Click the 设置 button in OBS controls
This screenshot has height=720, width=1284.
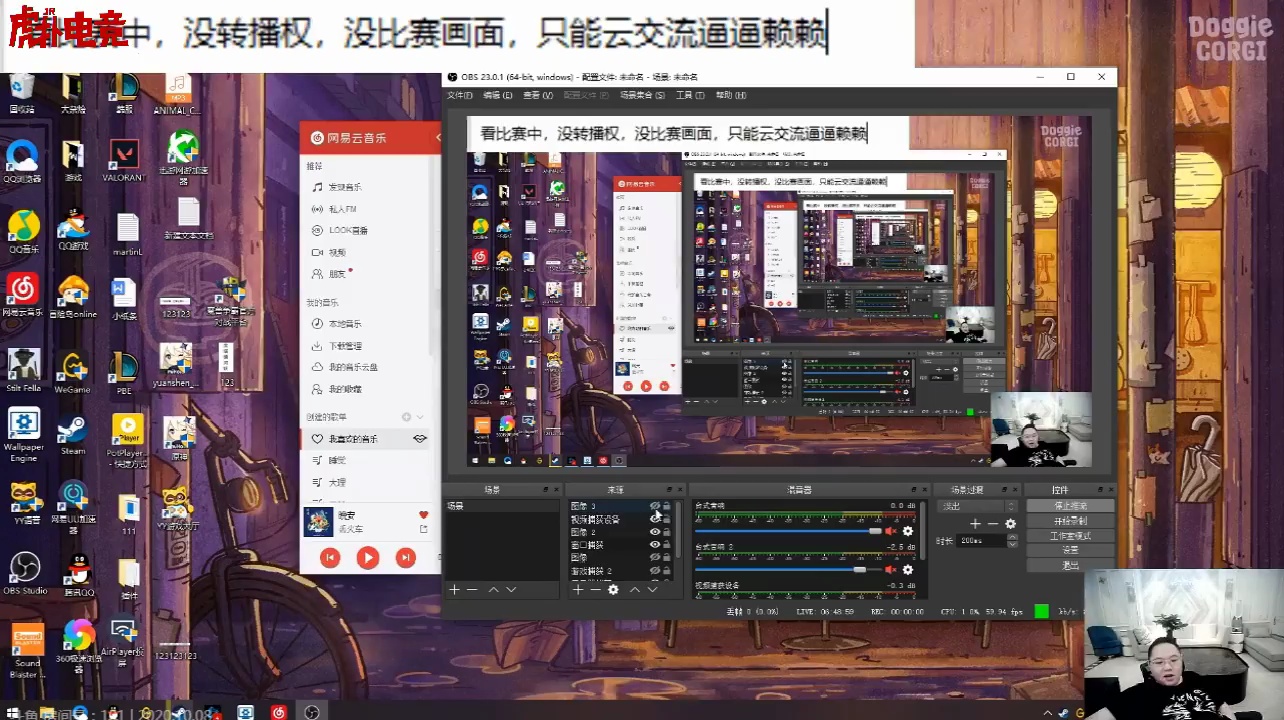click(x=1070, y=550)
